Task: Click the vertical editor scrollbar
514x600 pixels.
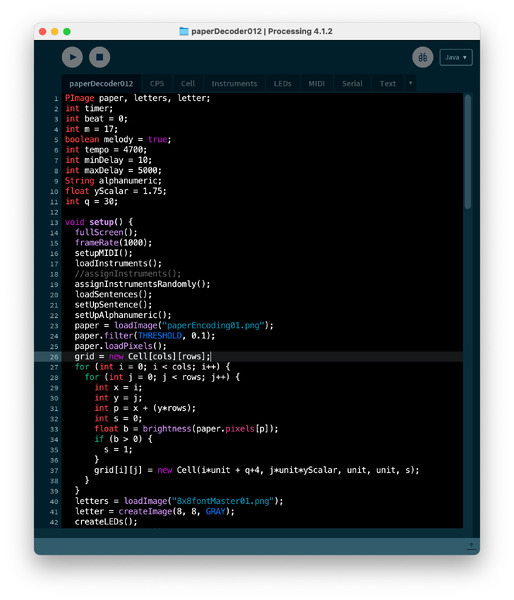Action: (x=468, y=152)
